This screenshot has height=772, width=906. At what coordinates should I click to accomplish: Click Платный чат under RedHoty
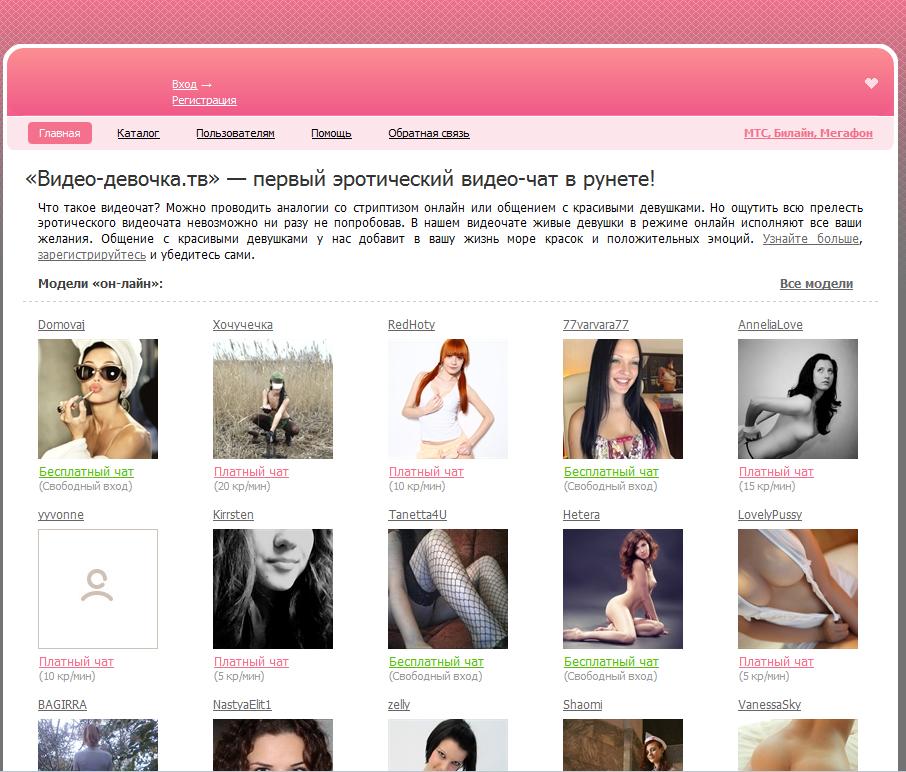pos(426,472)
